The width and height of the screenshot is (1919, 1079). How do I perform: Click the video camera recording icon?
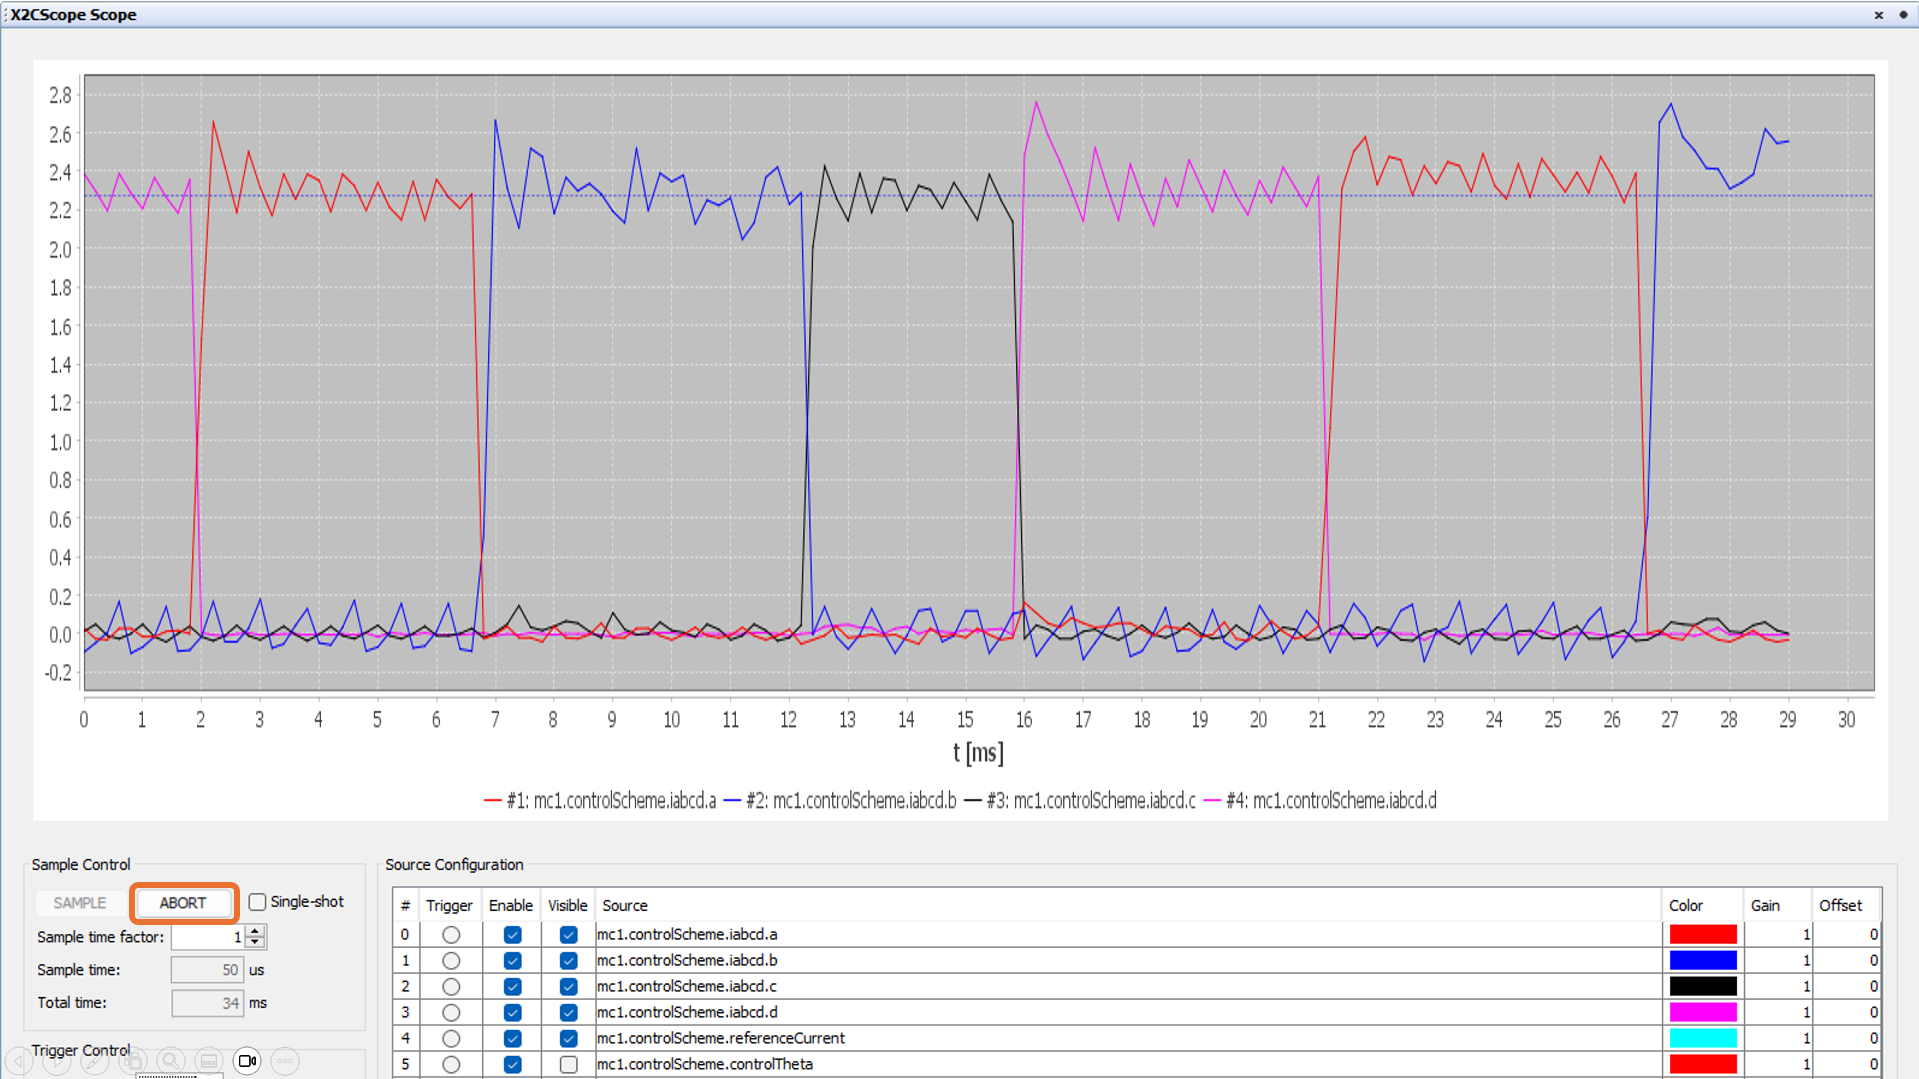247,1061
